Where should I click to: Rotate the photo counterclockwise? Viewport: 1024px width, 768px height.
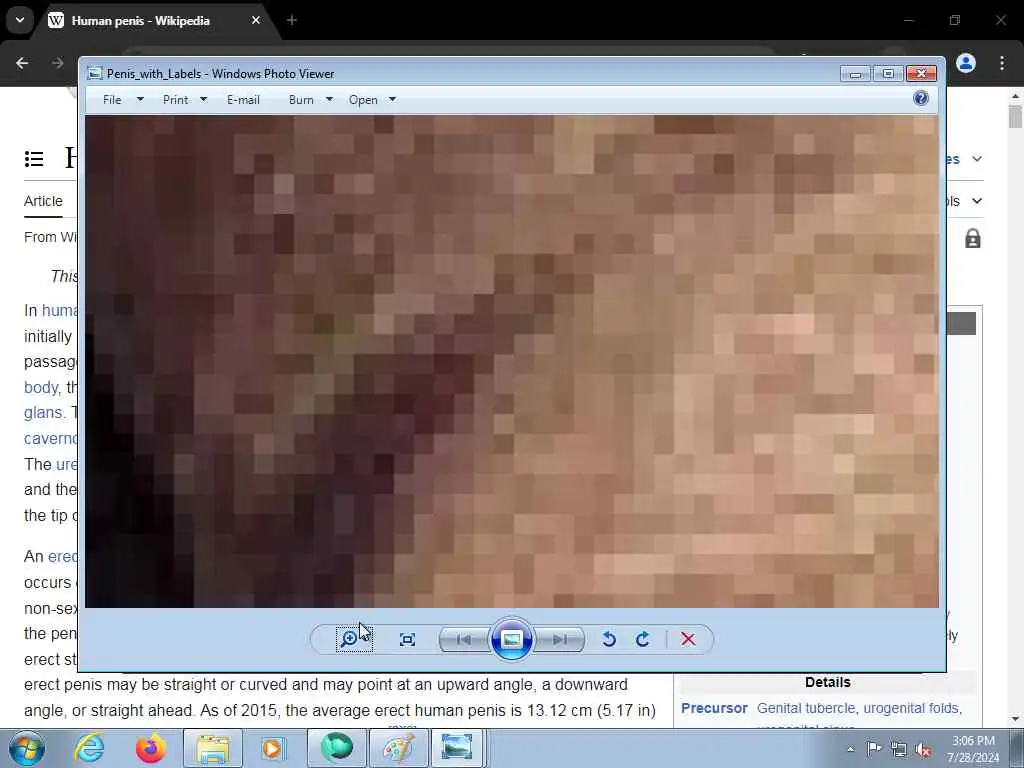(x=609, y=639)
